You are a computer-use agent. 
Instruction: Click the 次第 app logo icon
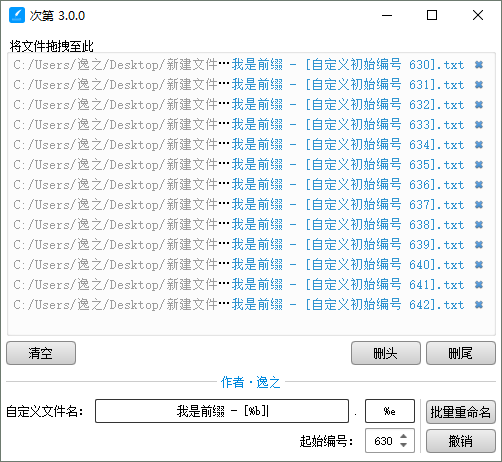[x=17, y=15]
